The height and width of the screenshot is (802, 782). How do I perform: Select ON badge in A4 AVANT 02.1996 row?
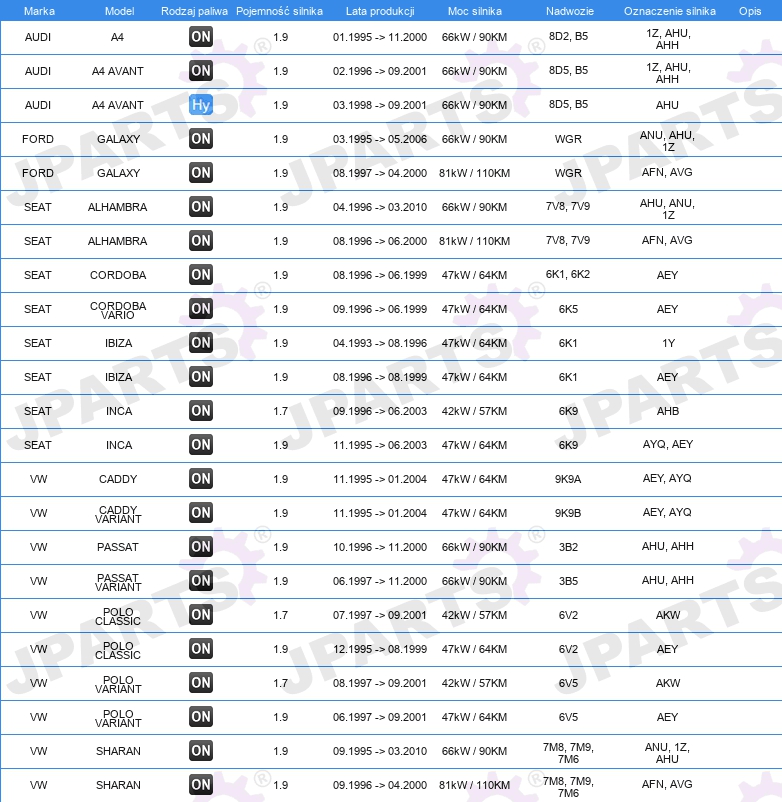tap(200, 71)
